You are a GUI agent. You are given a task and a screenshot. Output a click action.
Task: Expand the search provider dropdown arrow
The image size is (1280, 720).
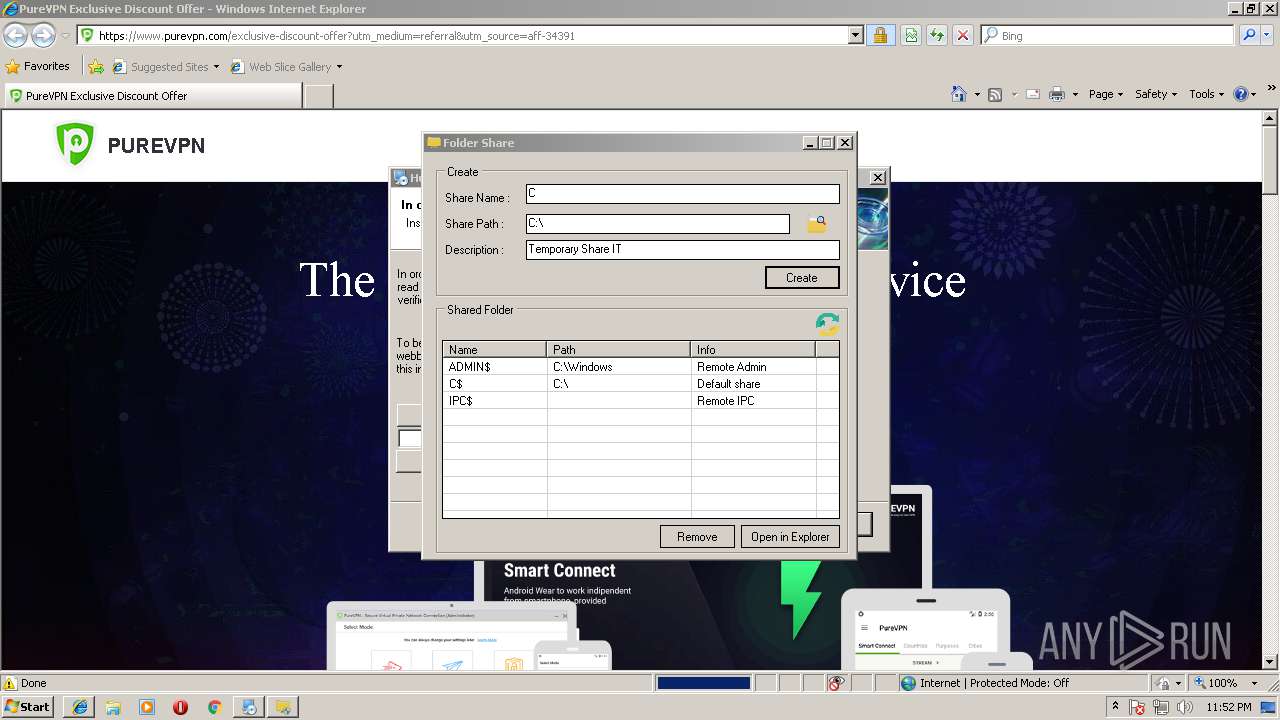(1268, 35)
